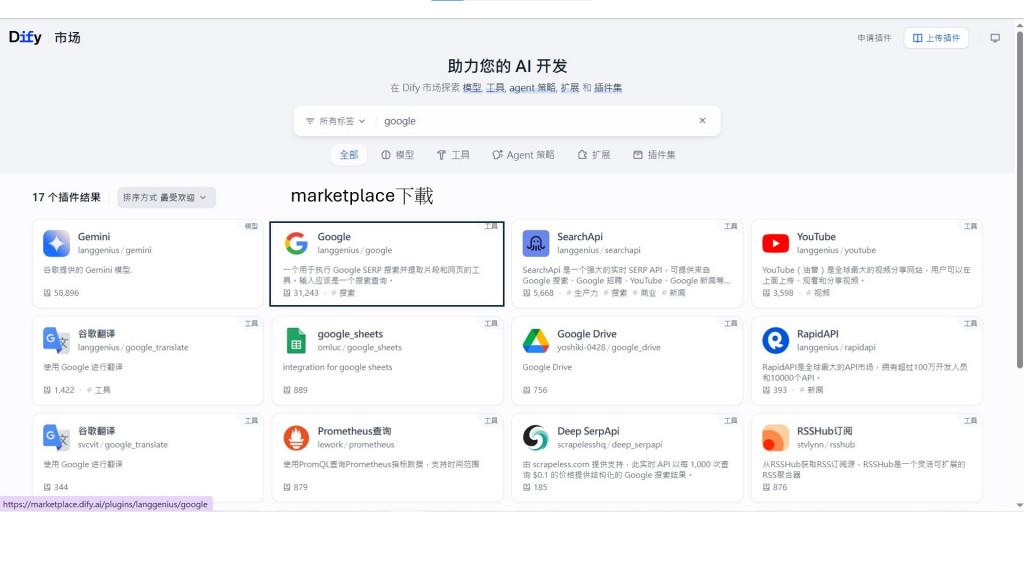The height and width of the screenshot is (576, 1024).
Task: Click the 市场 label next to Dify
Action: [x=67, y=38]
